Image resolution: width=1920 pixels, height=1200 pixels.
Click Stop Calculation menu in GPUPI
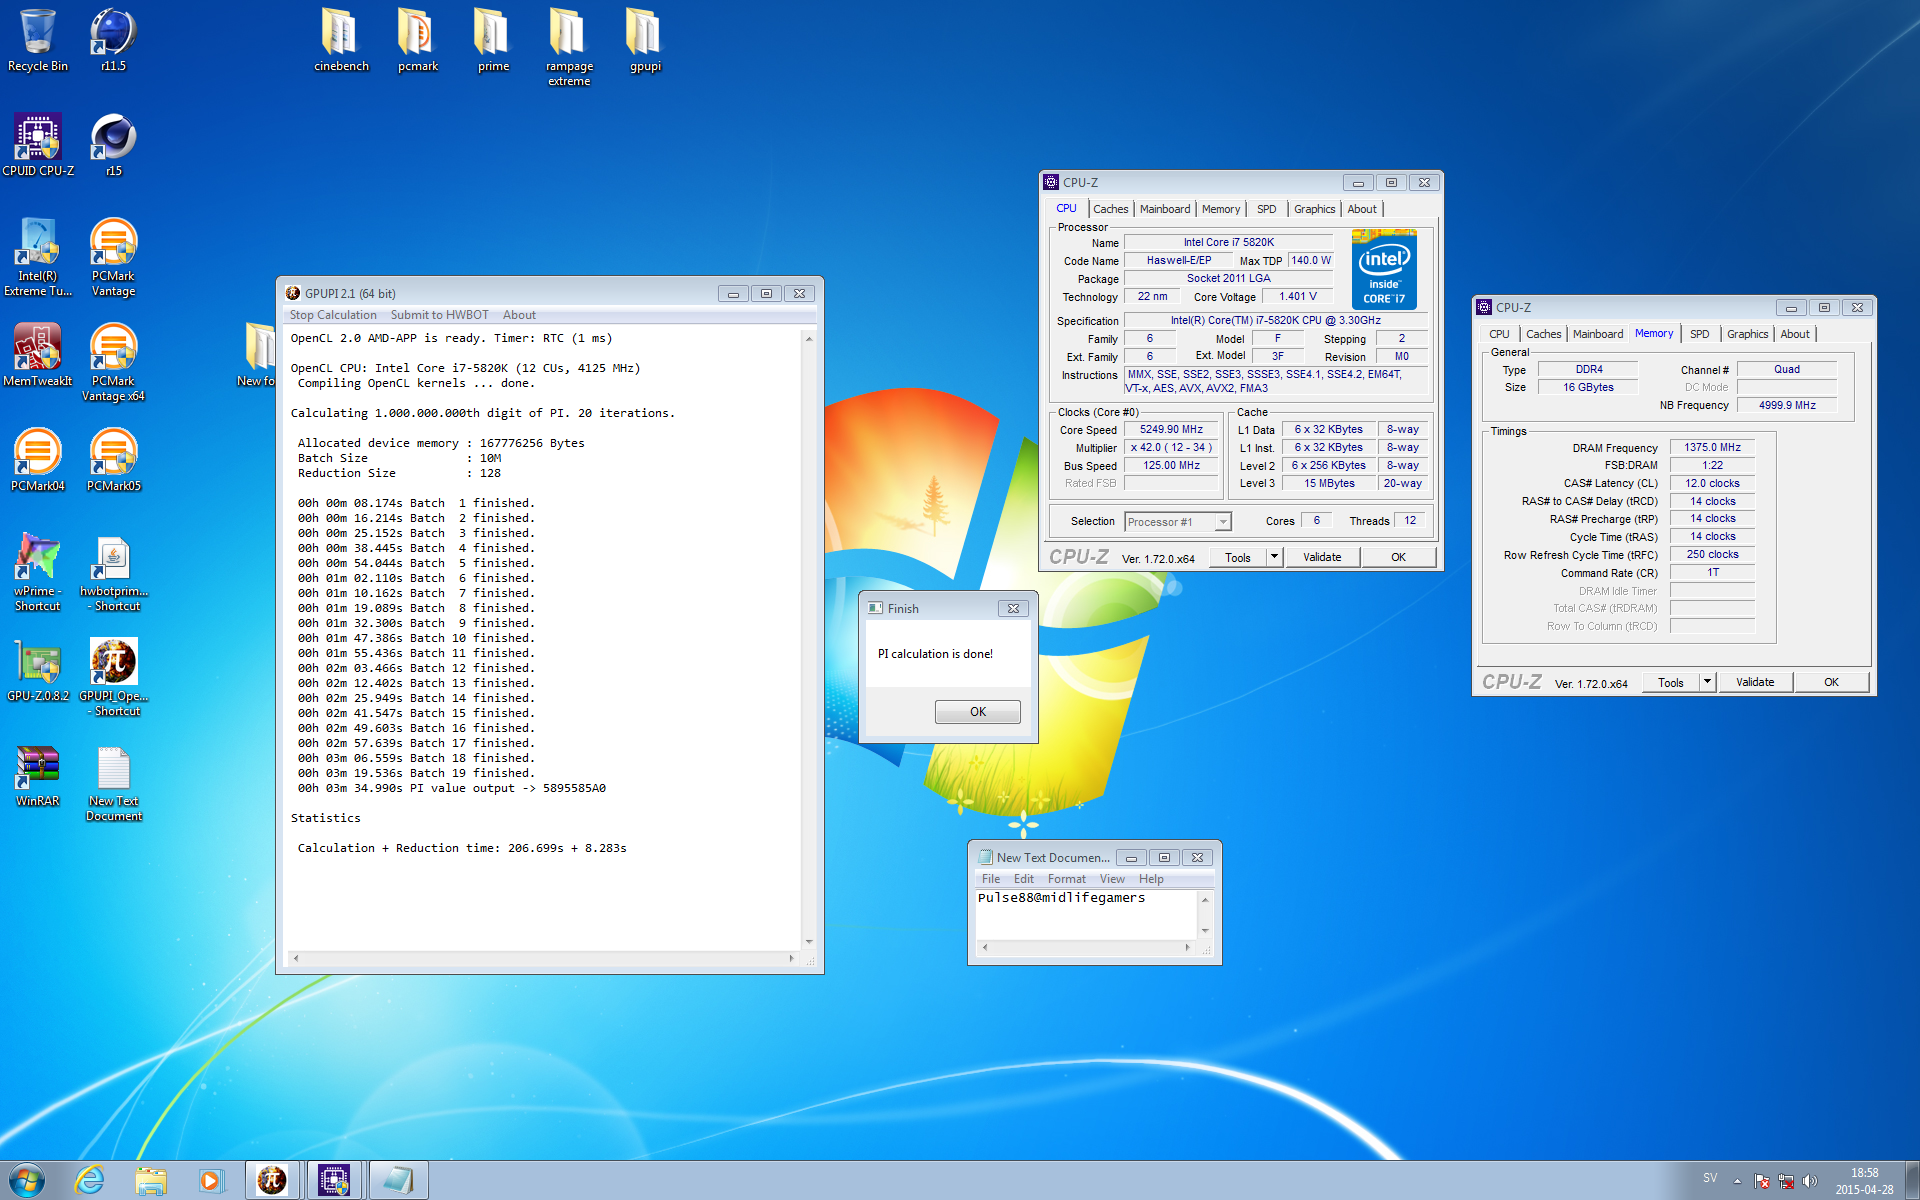coord(333,315)
